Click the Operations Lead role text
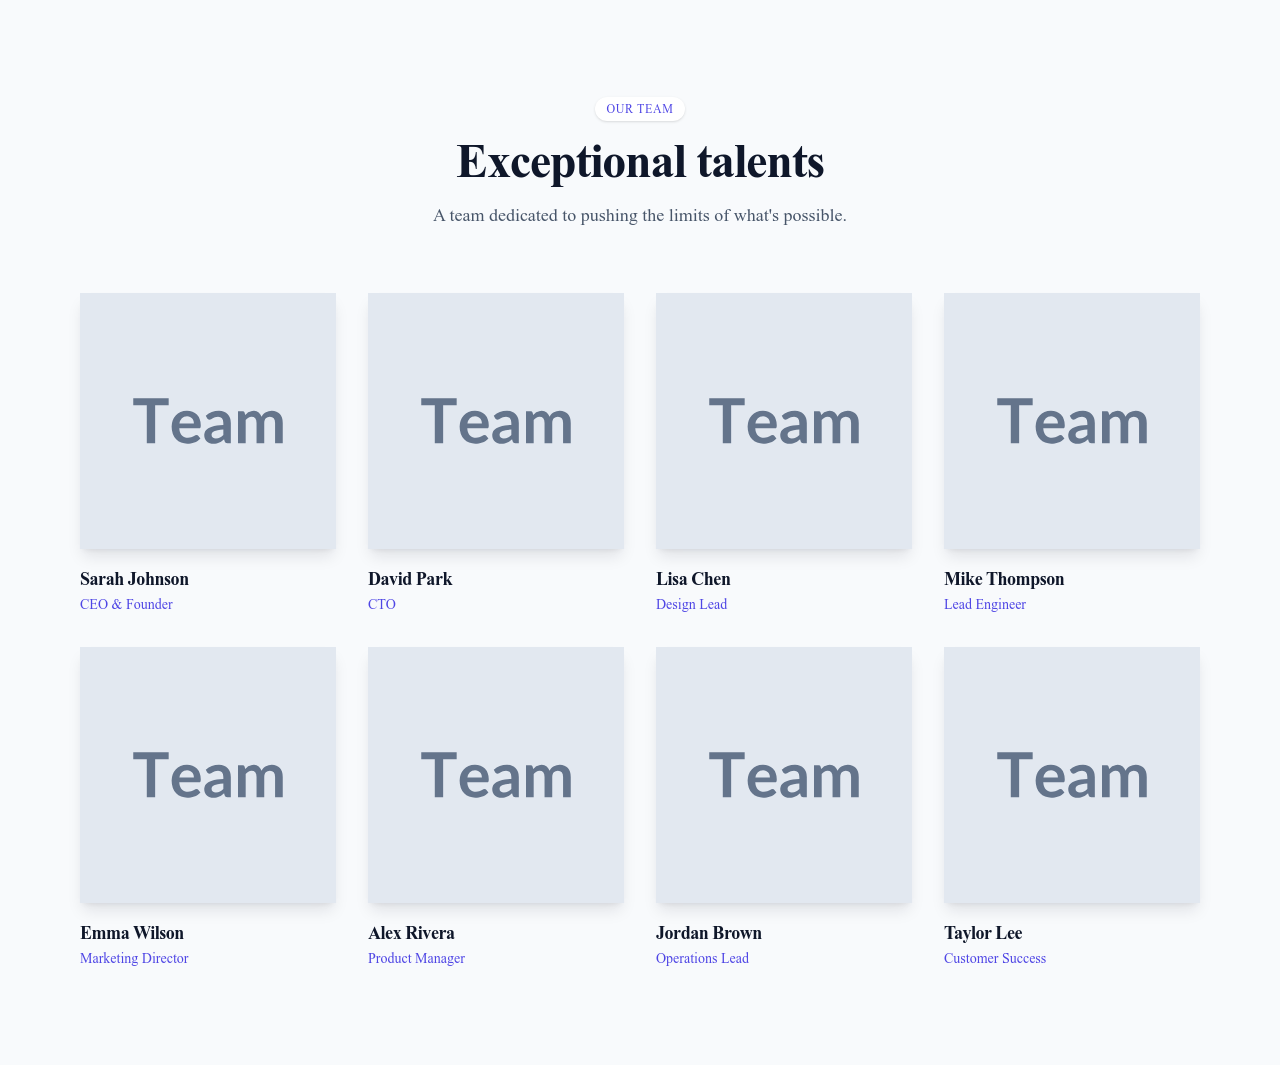Image resolution: width=1280 pixels, height=1080 pixels. pyautogui.click(x=702, y=958)
